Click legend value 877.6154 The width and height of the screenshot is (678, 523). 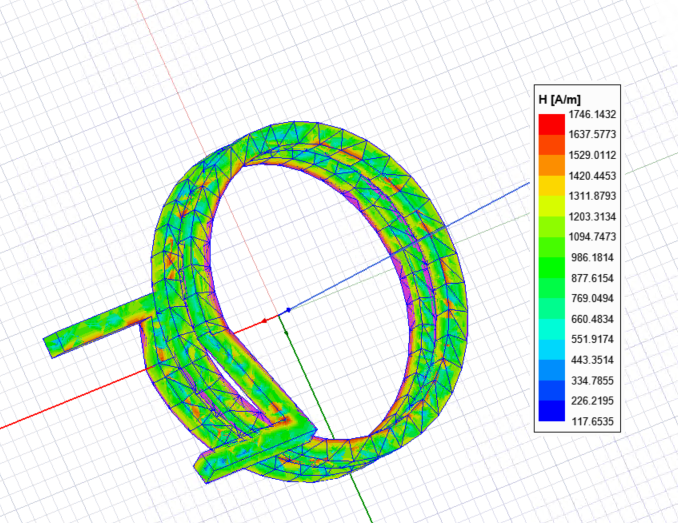[592, 278]
